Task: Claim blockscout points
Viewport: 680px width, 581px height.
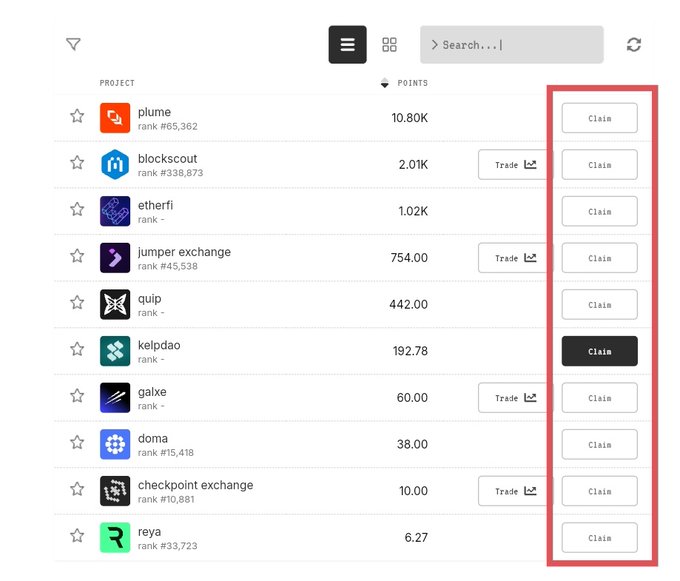Action: (x=599, y=164)
